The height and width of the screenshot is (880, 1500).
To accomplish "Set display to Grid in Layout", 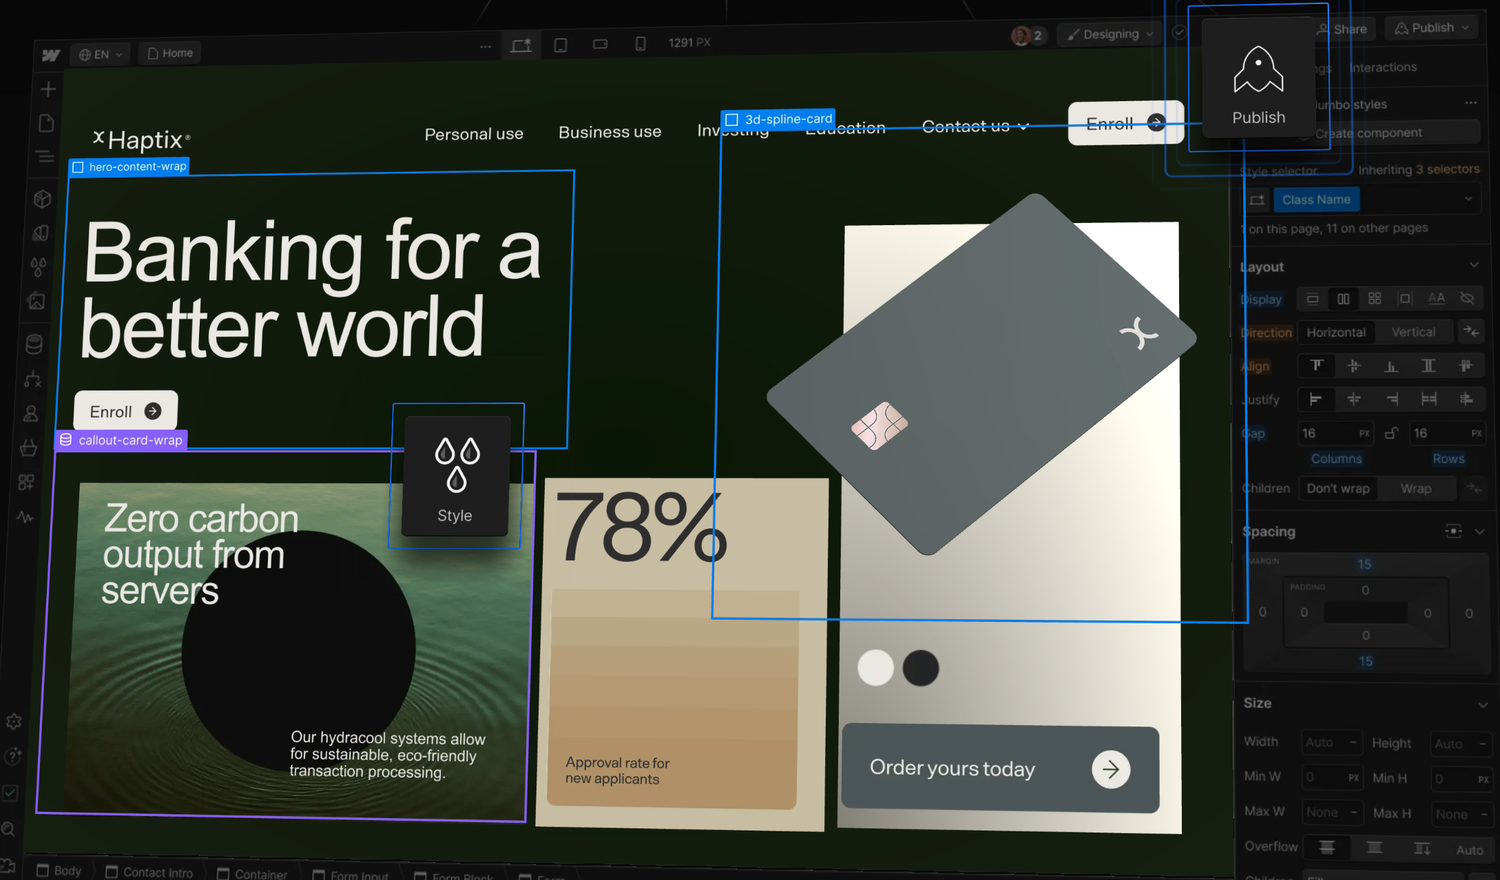I will point(1375,298).
